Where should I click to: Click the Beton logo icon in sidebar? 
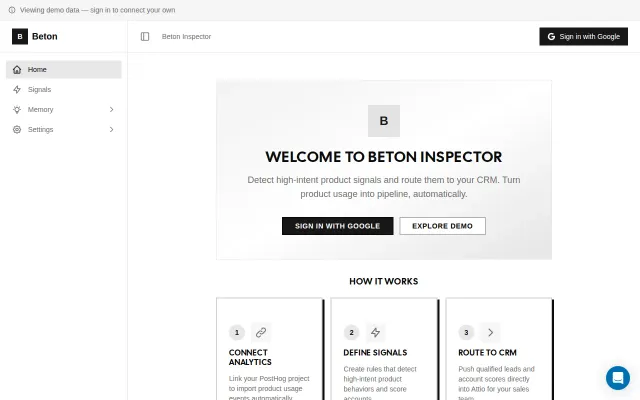[20, 36]
